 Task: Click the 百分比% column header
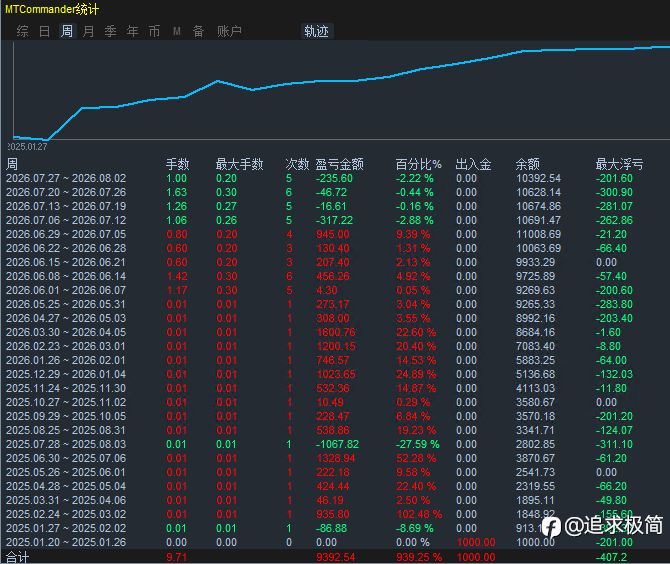click(418, 164)
